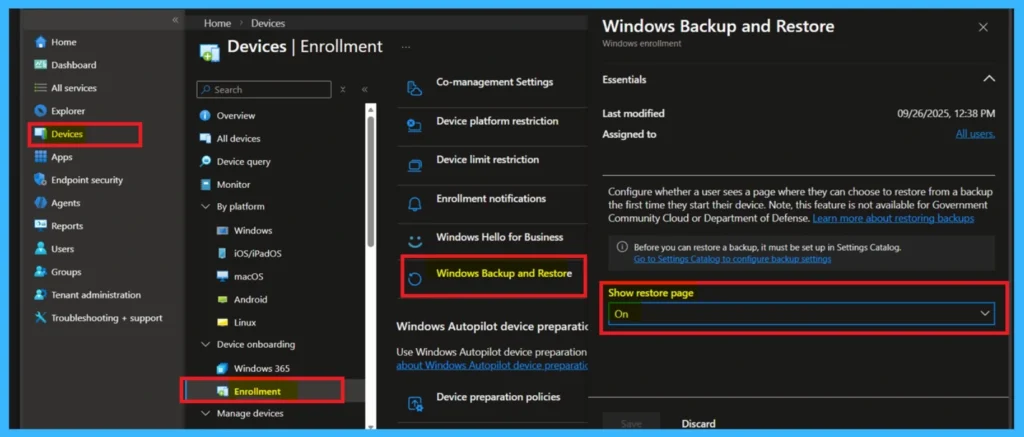Screen dimensions: 1024x437
Task: Open the Agents icon
Action: [x=40, y=203]
